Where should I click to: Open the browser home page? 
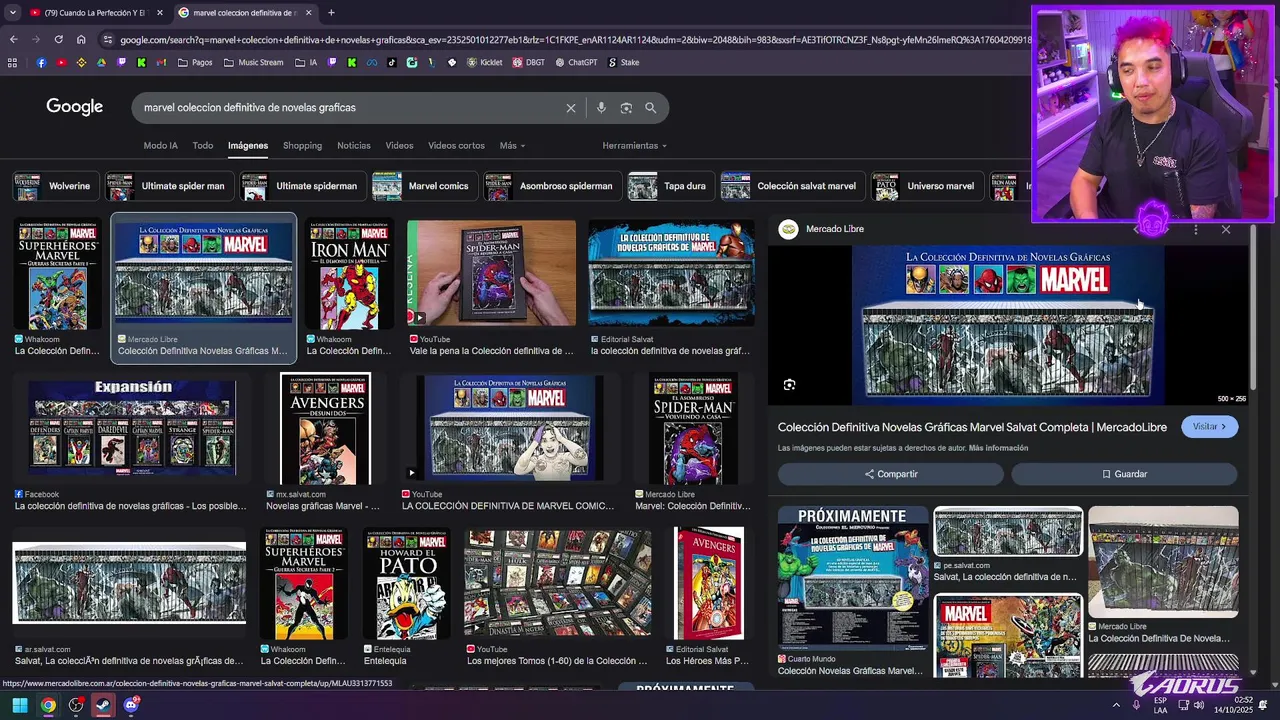pos(81,39)
